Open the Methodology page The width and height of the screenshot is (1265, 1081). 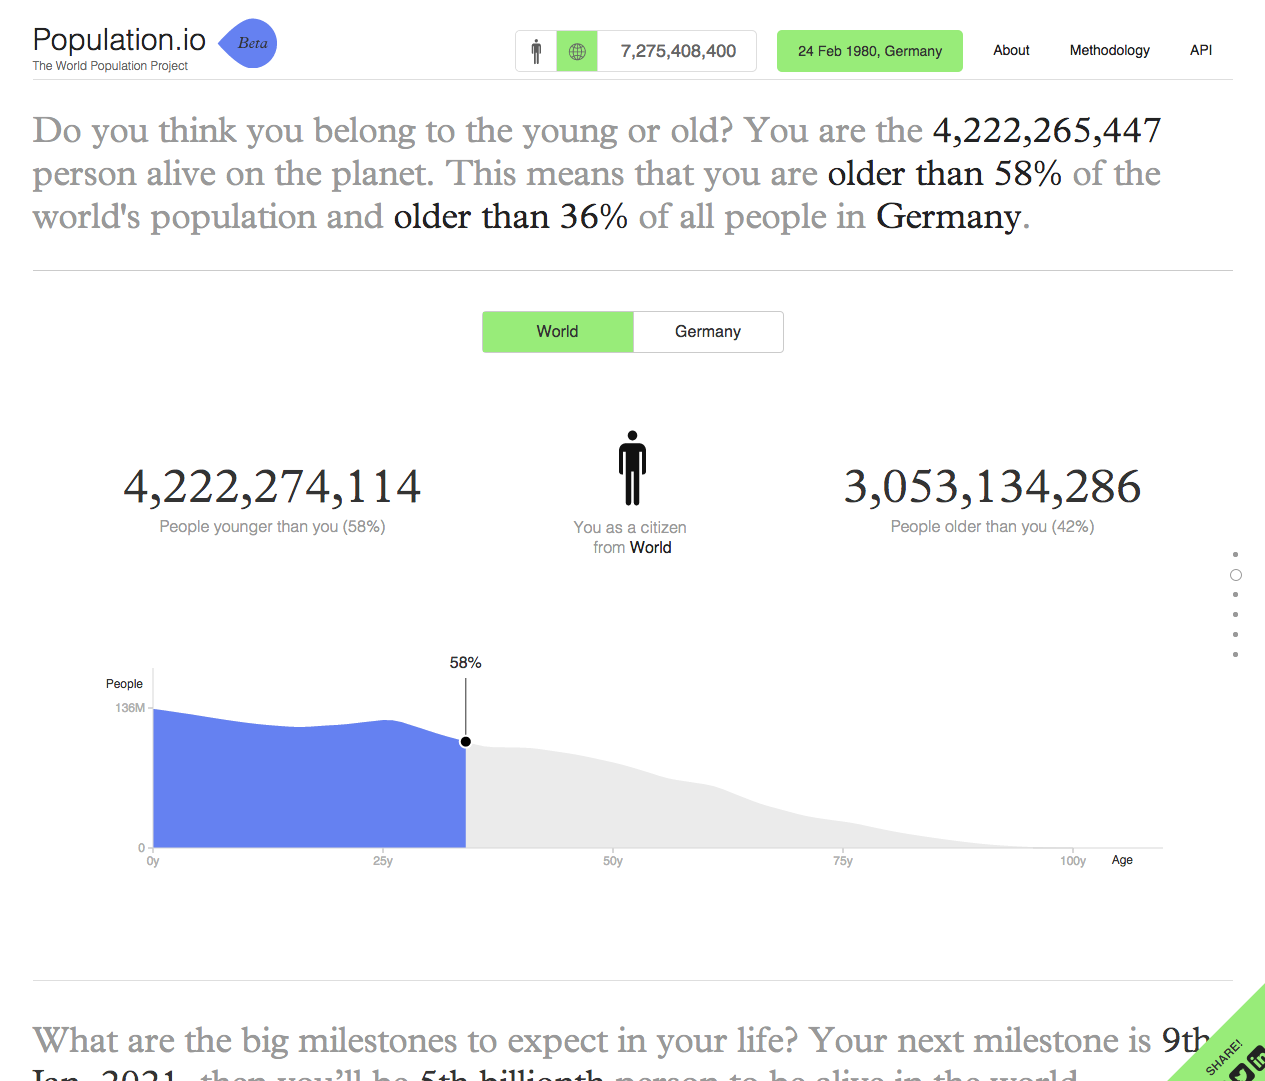tap(1109, 50)
